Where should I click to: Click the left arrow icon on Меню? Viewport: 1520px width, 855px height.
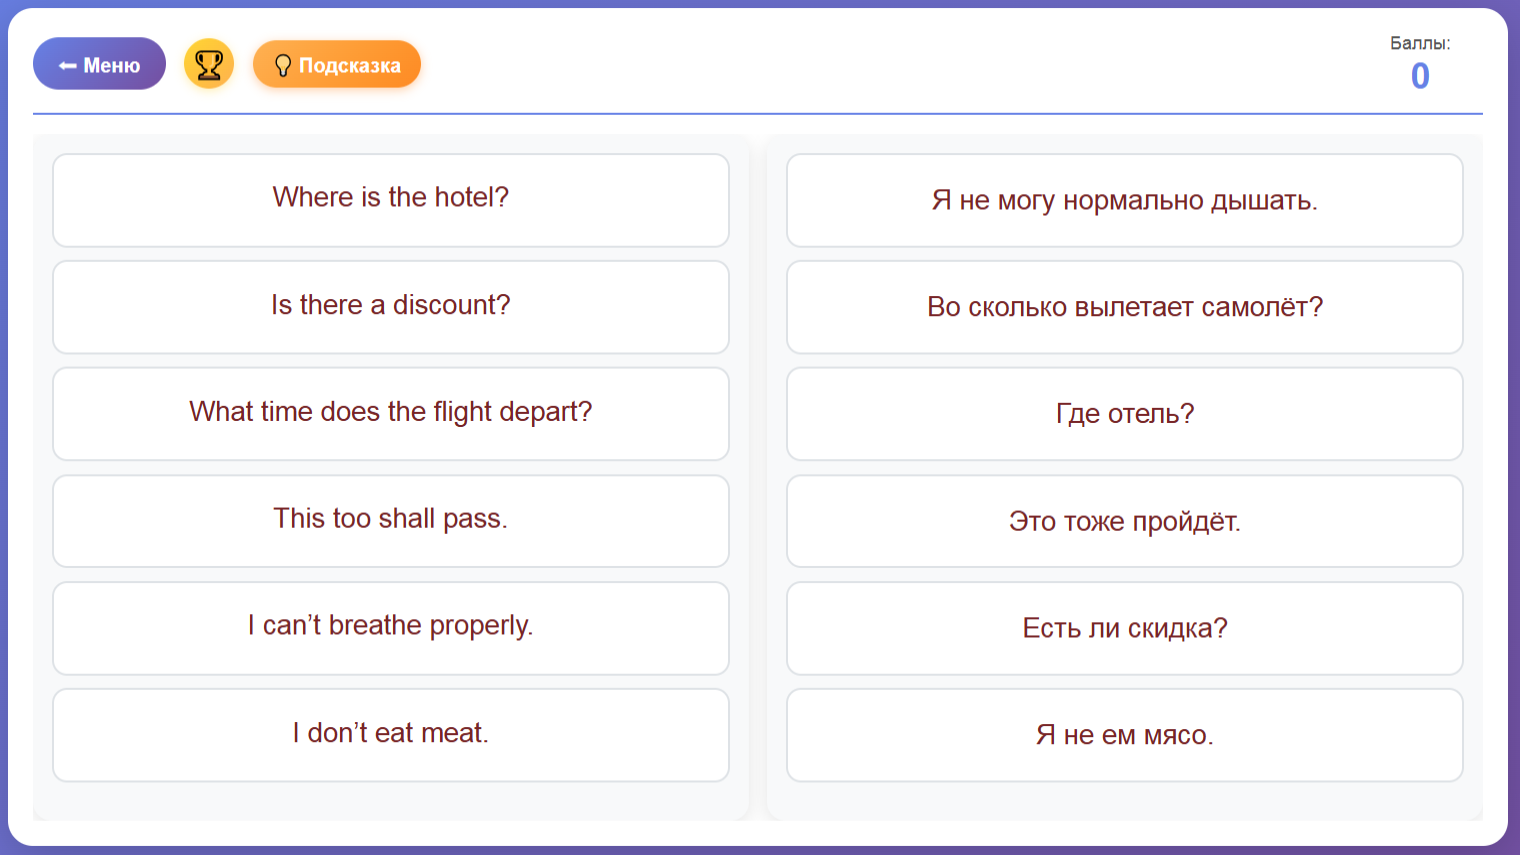(67, 66)
